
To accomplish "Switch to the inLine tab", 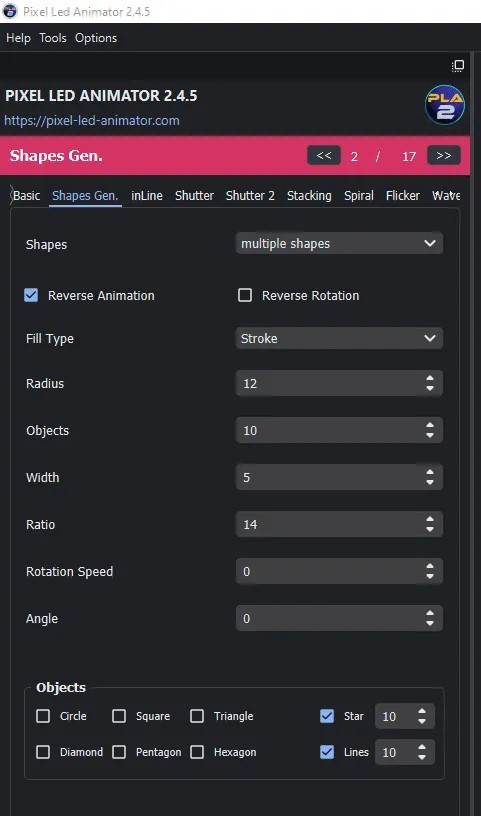I will tap(147, 196).
